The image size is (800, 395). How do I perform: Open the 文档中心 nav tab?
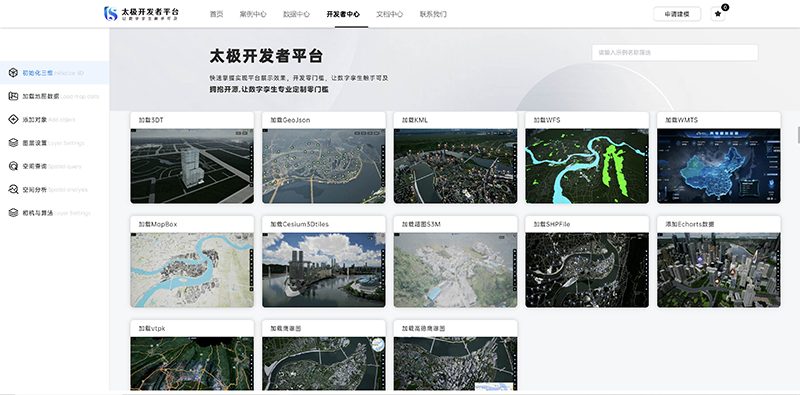coord(390,14)
